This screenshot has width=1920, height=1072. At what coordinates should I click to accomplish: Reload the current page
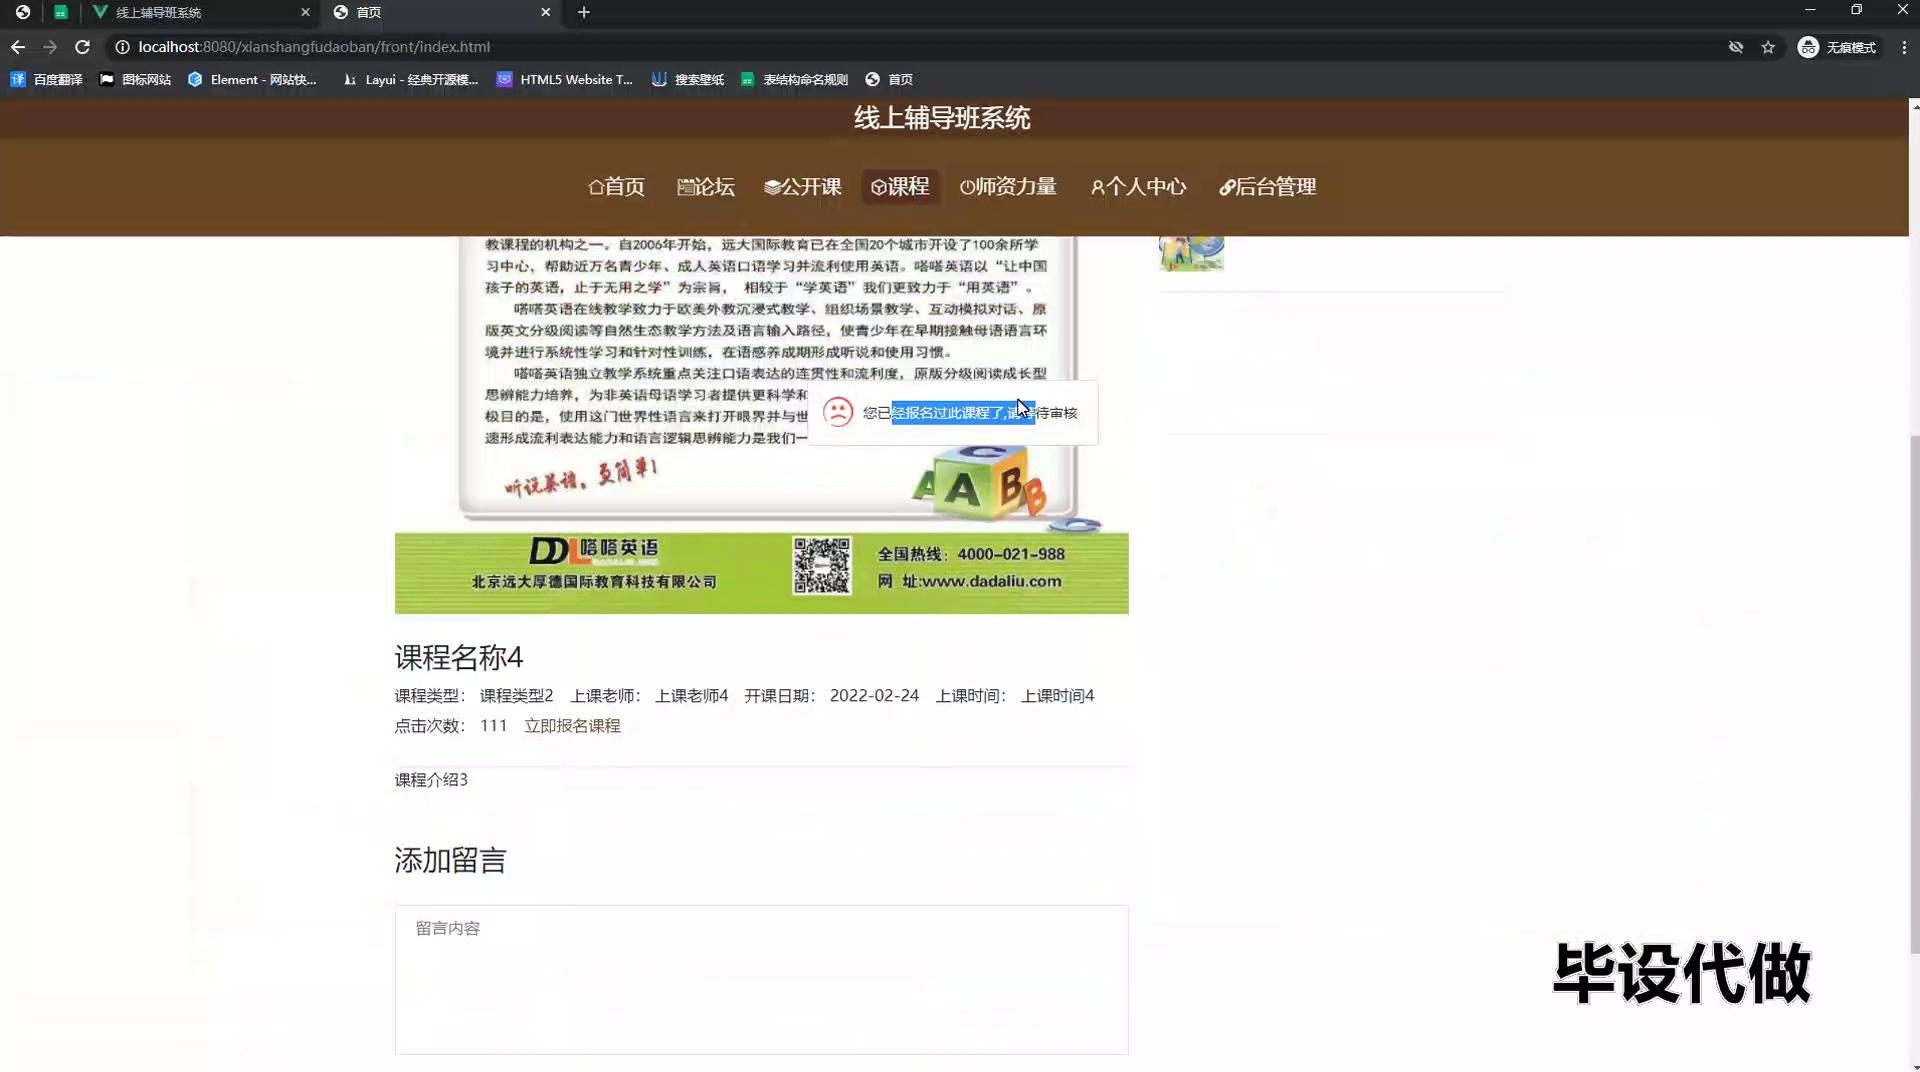(x=83, y=47)
